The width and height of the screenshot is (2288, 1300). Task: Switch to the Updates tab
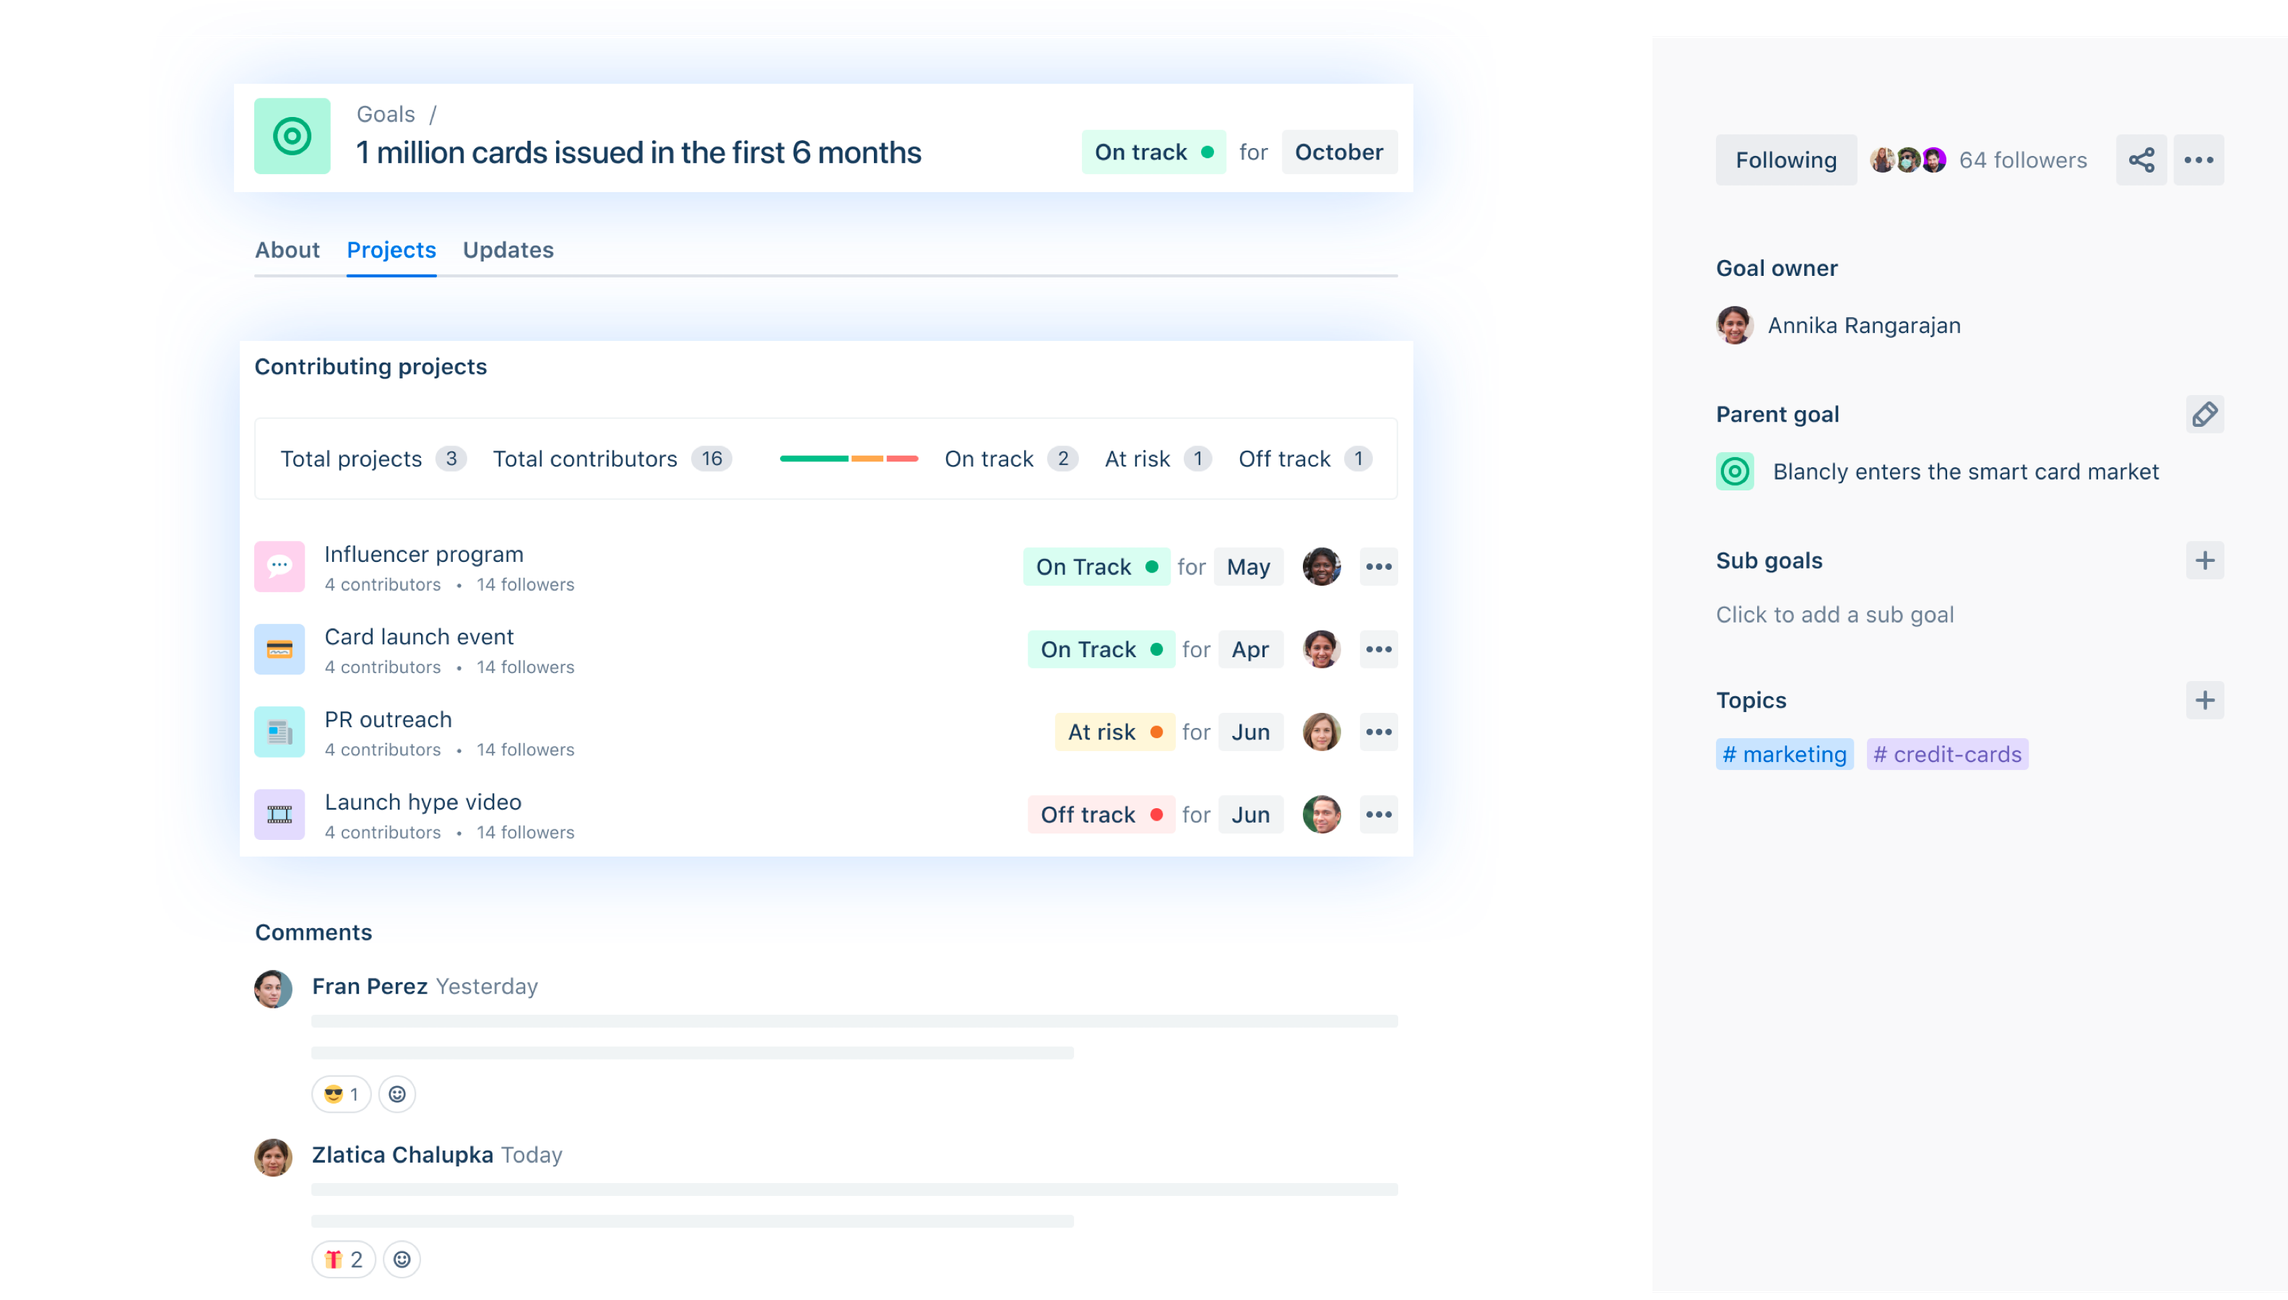point(508,250)
